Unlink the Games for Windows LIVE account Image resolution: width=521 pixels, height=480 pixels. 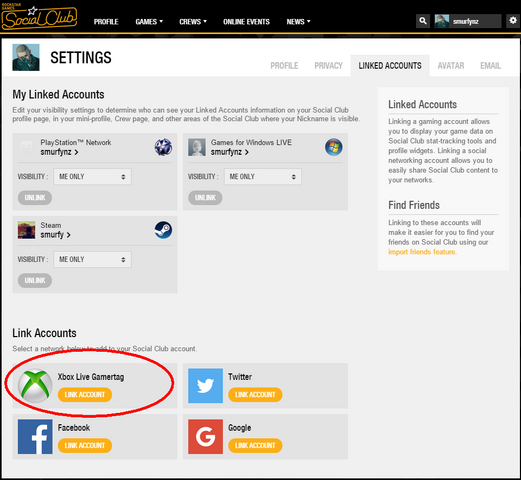tap(205, 198)
